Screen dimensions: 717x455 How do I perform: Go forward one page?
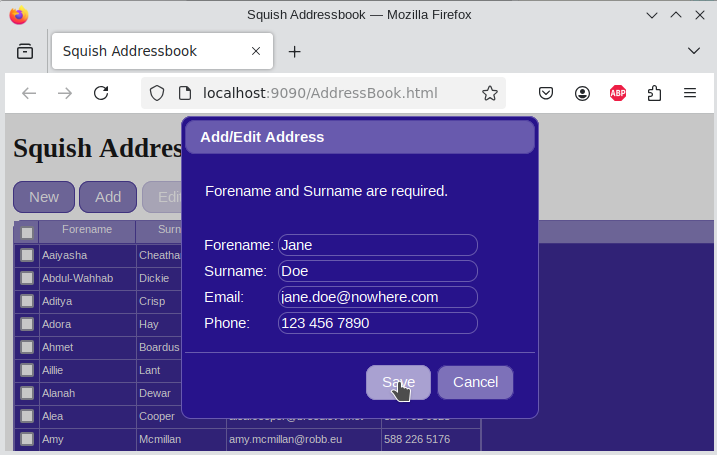(65, 93)
